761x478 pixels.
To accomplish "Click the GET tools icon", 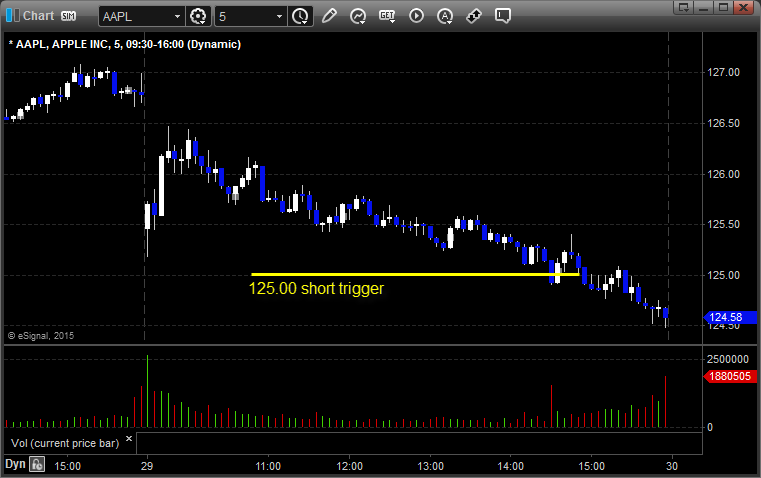I will (x=387, y=16).
